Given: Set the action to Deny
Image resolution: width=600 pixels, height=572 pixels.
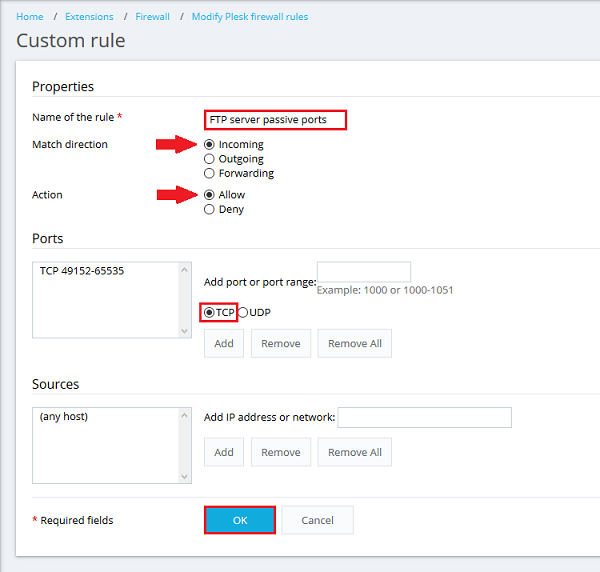Looking at the screenshot, I should point(209,210).
